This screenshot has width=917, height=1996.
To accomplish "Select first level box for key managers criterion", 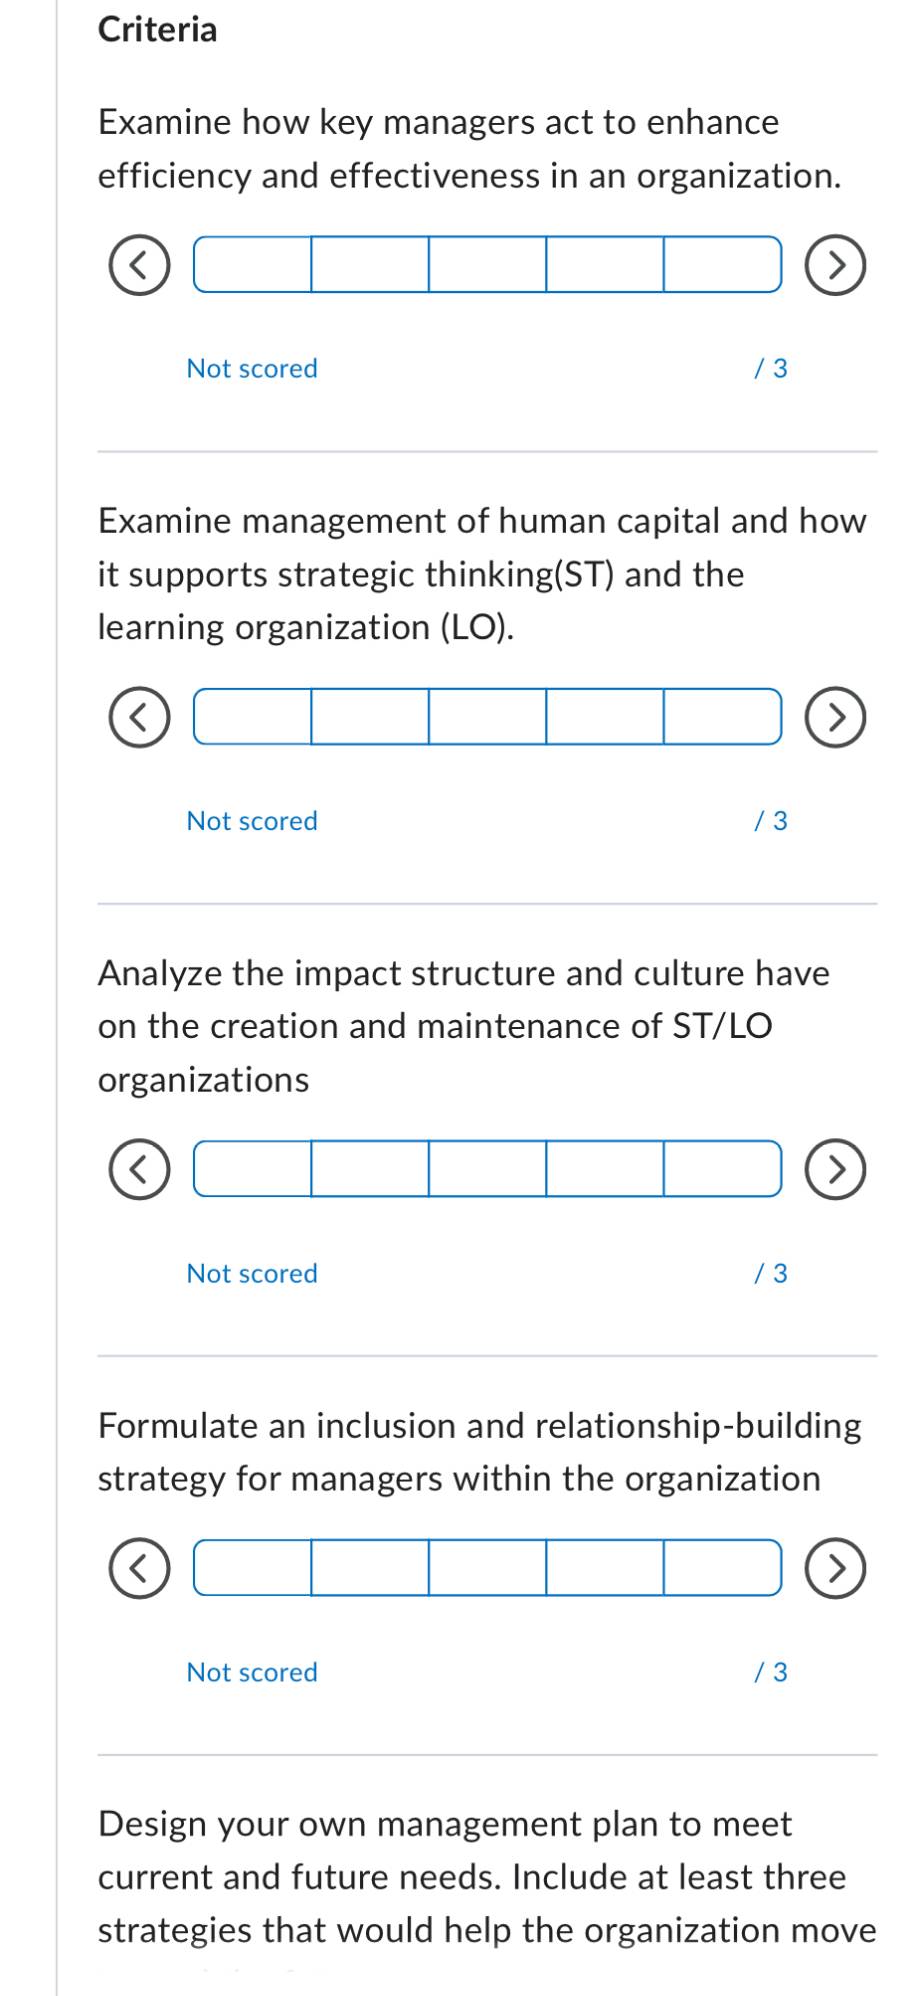I will (252, 265).
